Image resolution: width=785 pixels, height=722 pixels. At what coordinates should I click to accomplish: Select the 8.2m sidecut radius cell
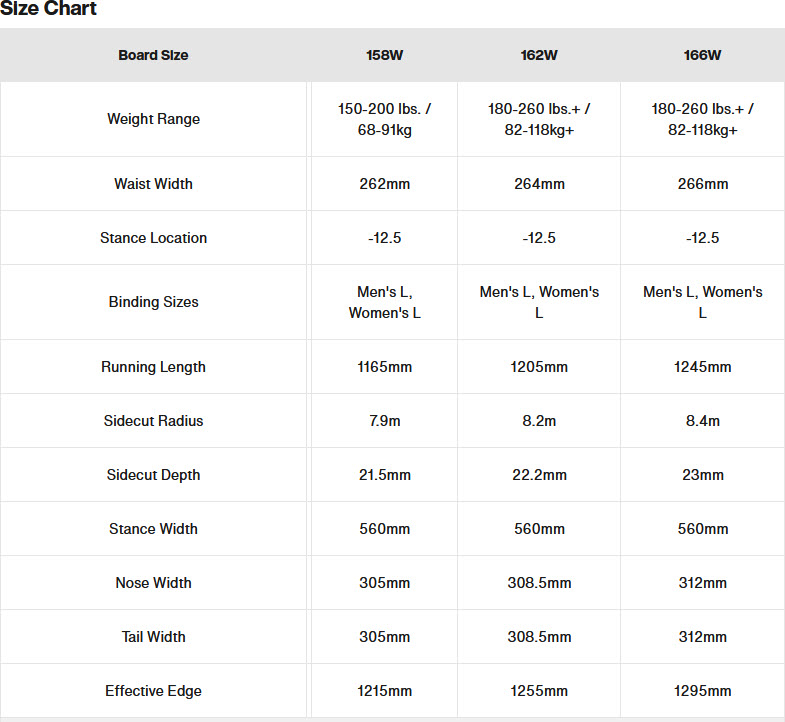click(x=539, y=421)
